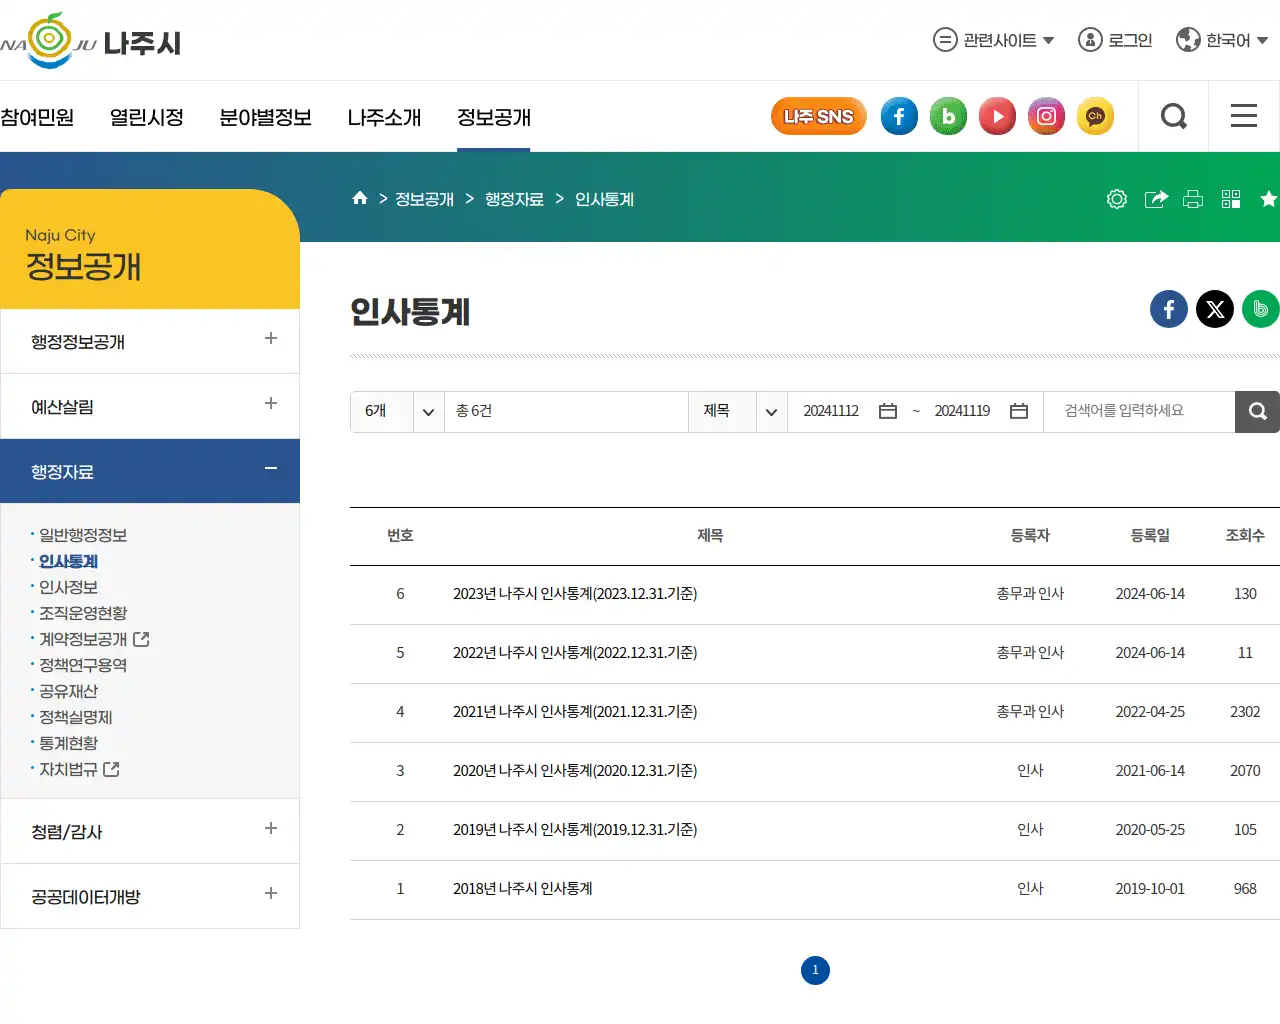
Task: Open the hamburger full menu icon
Action: click(x=1244, y=116)
